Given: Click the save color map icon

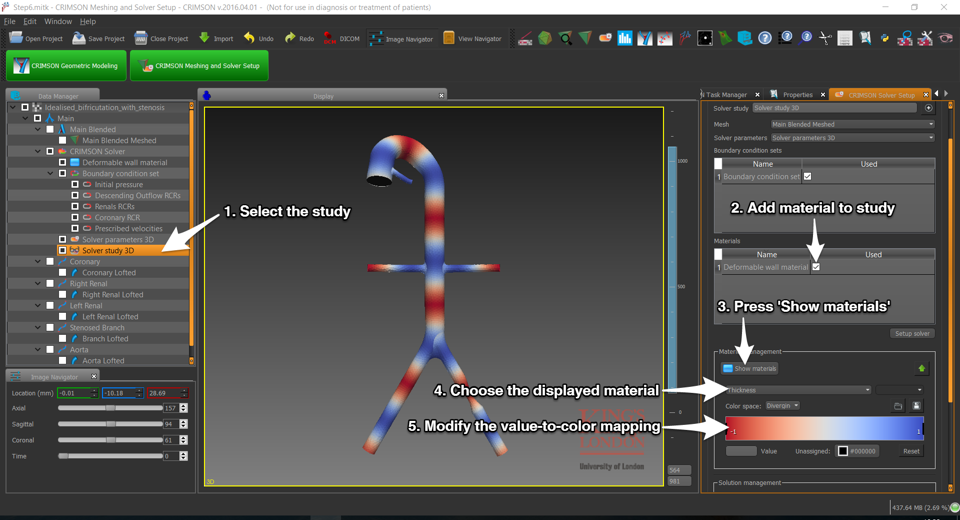Looking at the screenshot, I should point(916,406).
